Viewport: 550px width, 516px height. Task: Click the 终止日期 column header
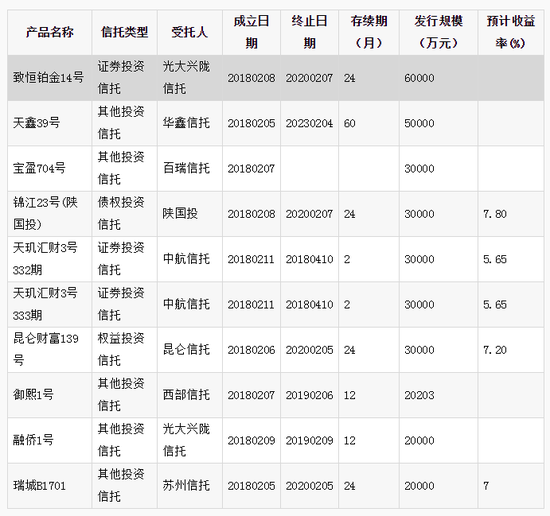pos(309,32)
